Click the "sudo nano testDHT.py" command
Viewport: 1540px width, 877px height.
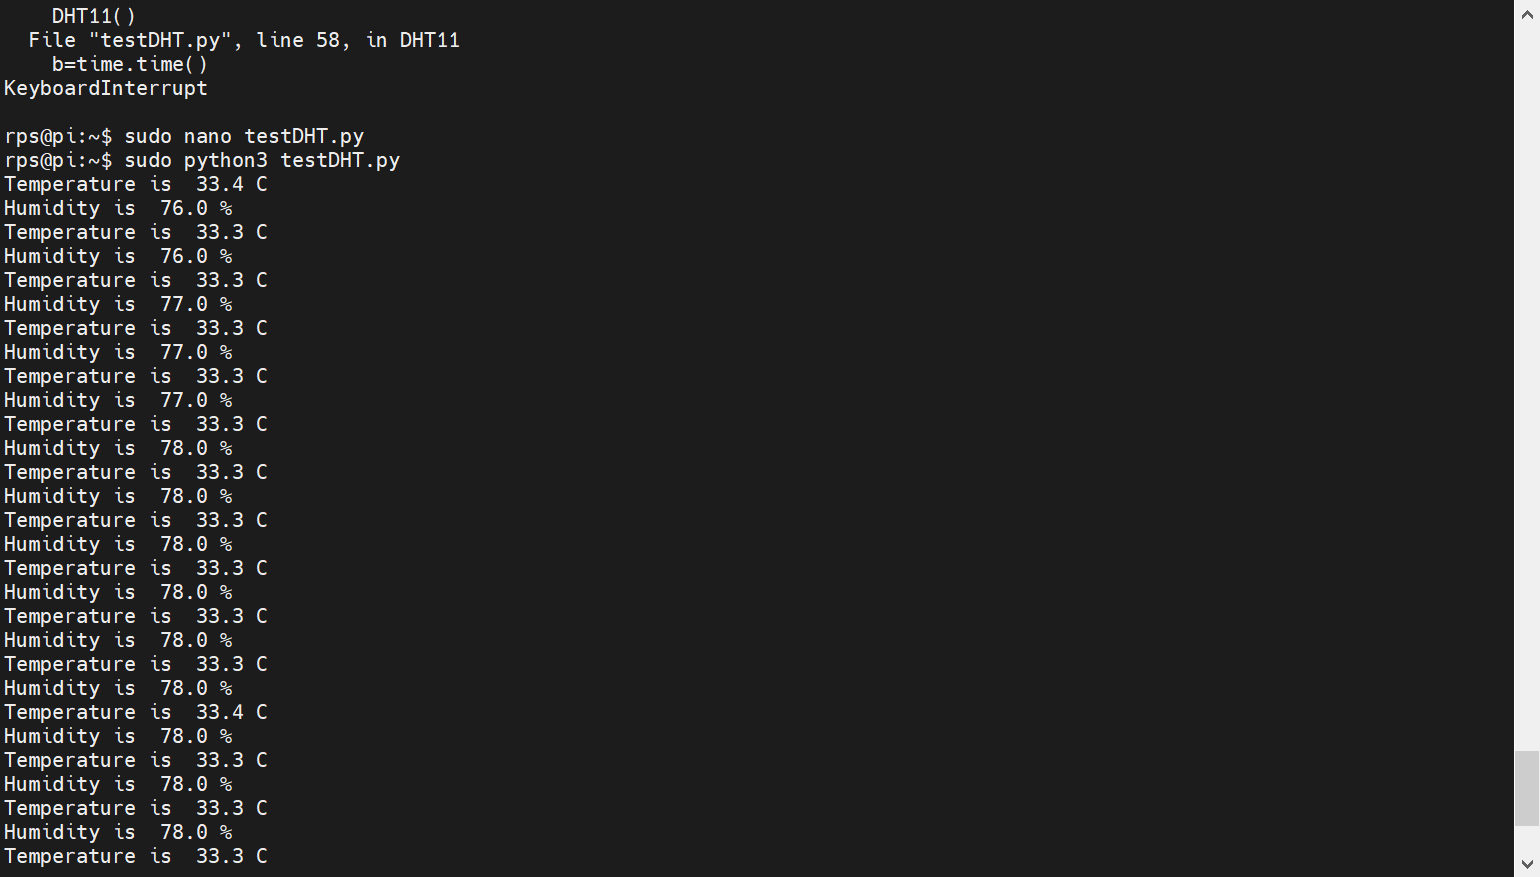pyautogui.click(x=243, y=136)
